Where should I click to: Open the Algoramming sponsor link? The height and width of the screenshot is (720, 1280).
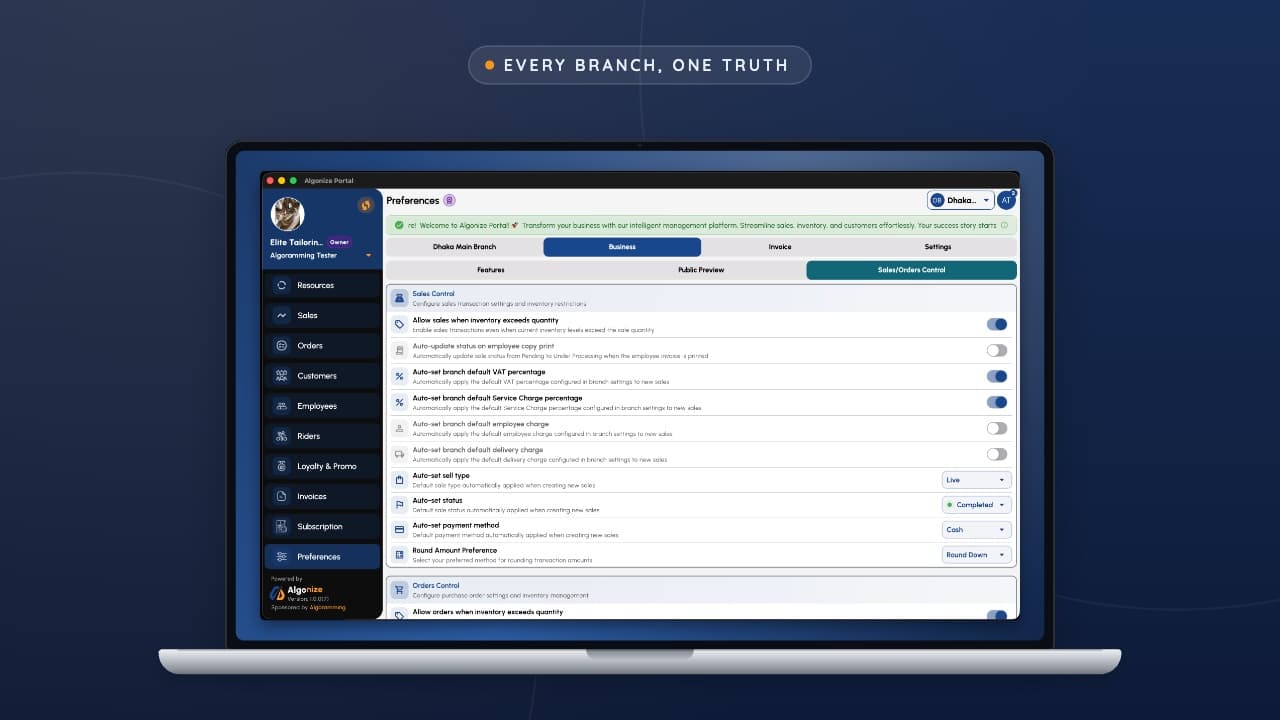point(327,607)
